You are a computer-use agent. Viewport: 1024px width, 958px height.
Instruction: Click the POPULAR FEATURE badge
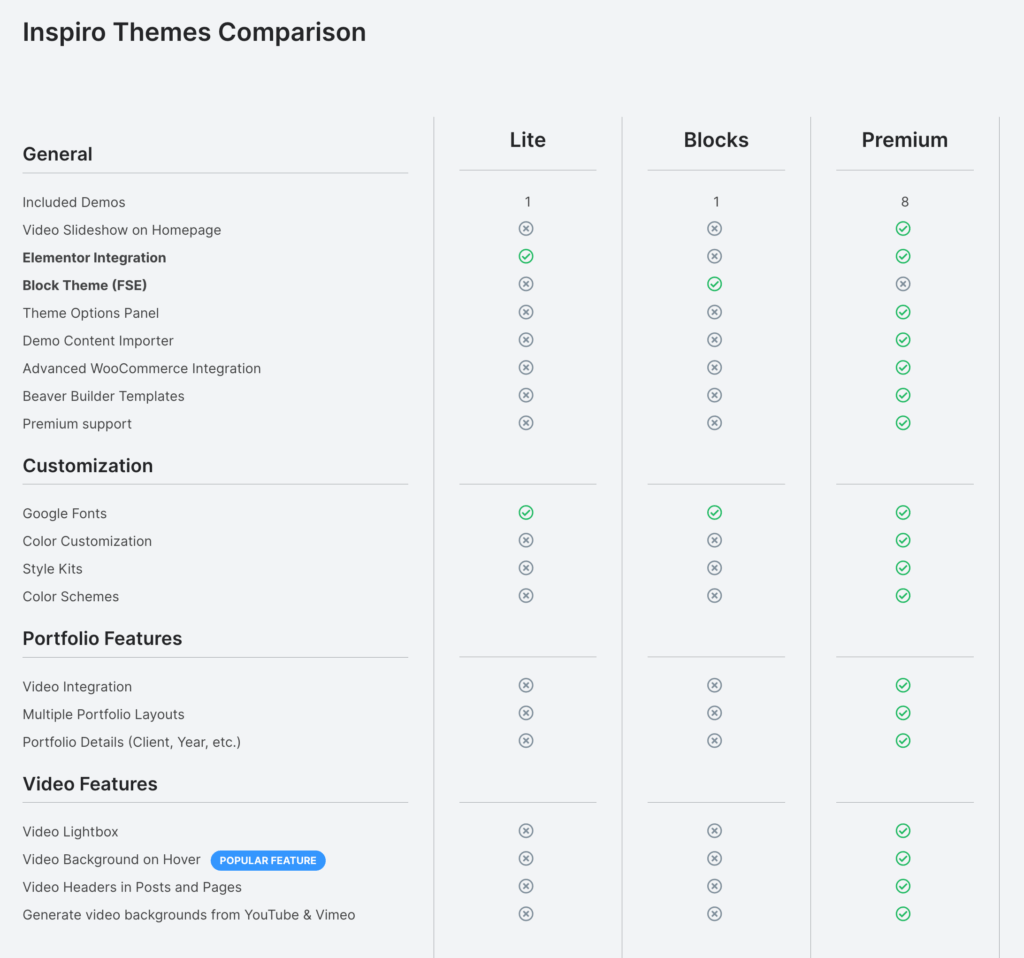(x=268, y=860)
